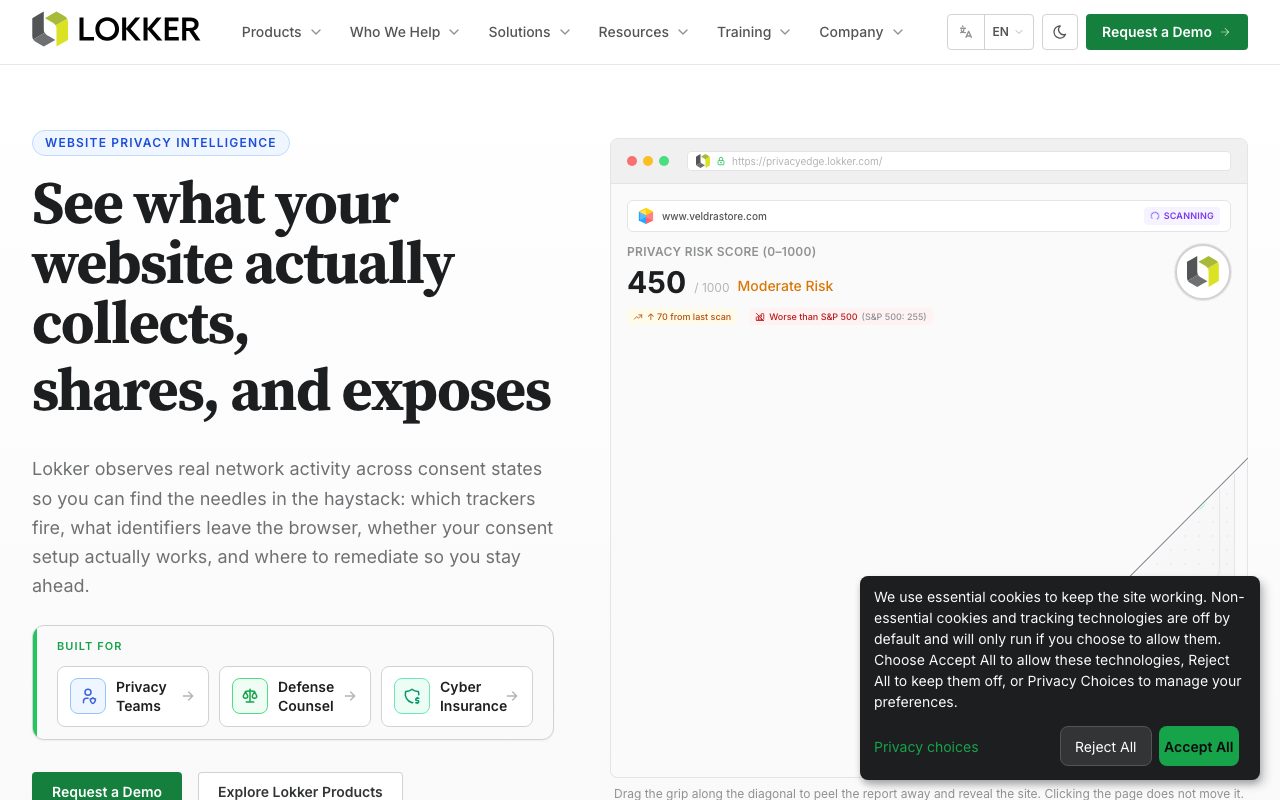Click the arrow on Cyber Insurance card
Viewport: 1280px width, 800px height.
[512, 696]
